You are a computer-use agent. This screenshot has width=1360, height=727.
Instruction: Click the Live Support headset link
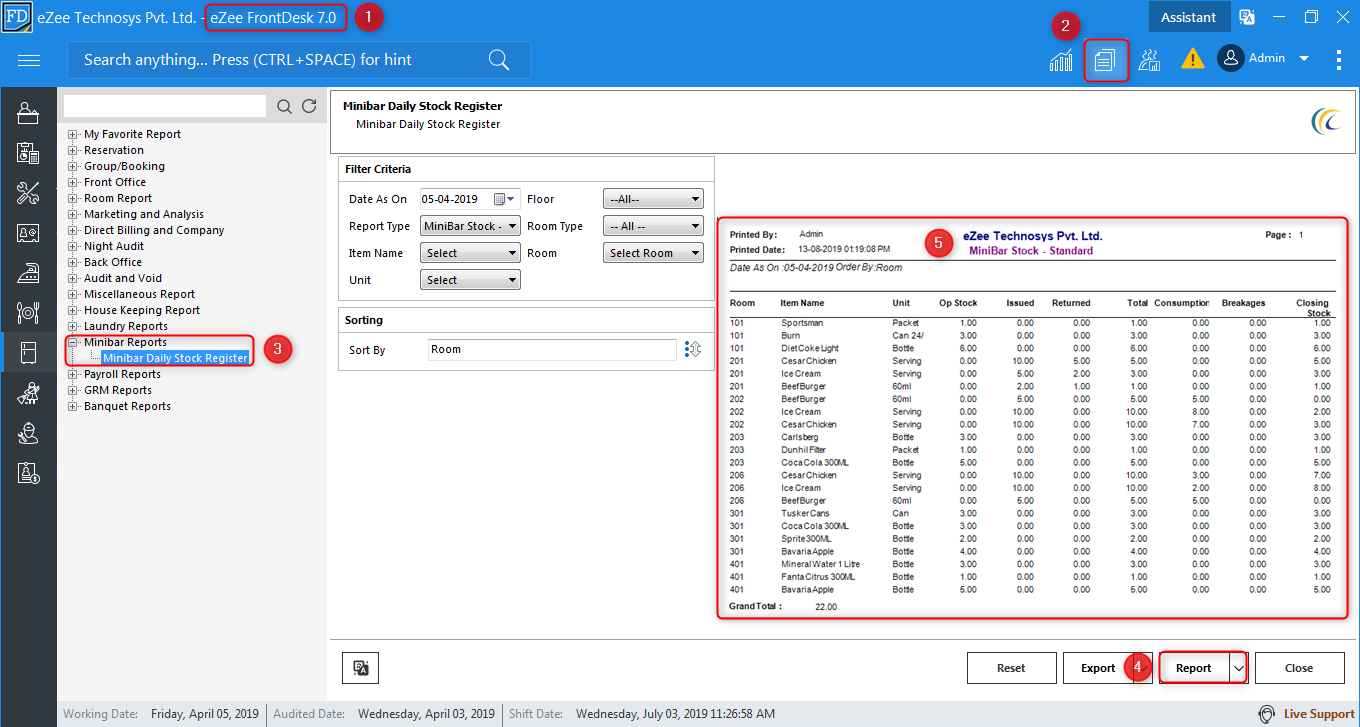pyautogui.click(x=1306, y=714)
